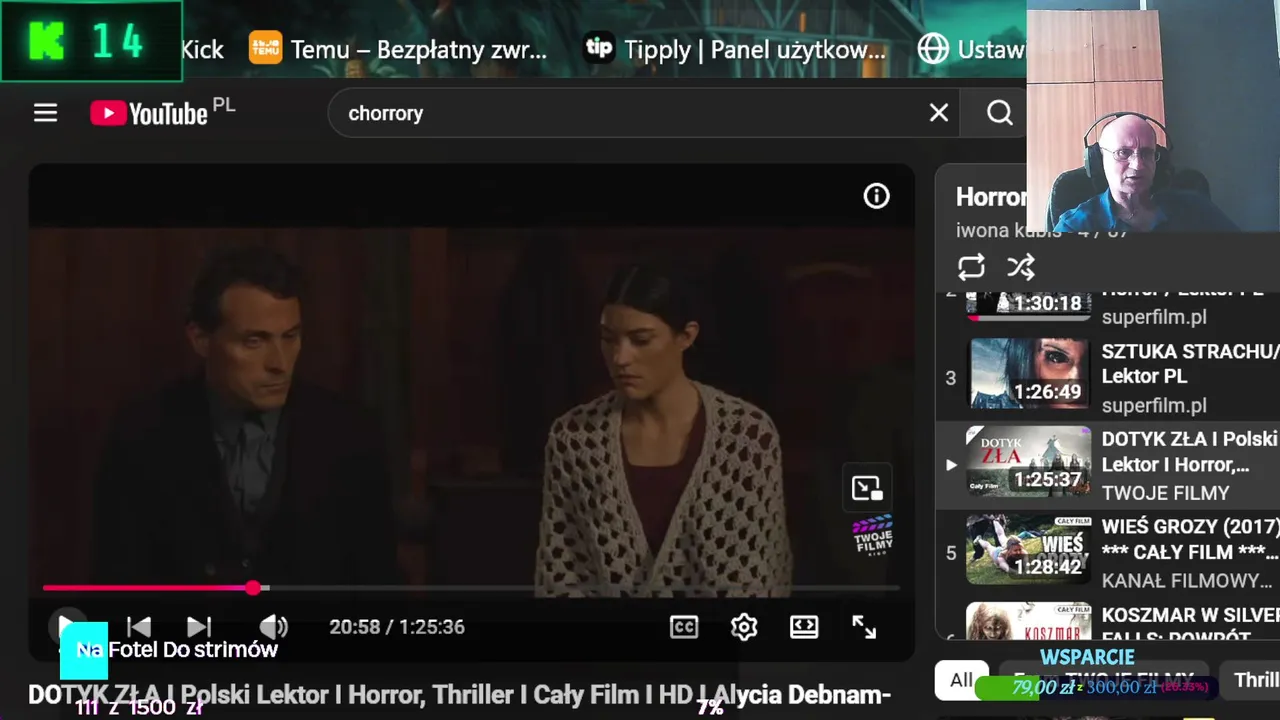Click the DOTYK ZŁA playlist thumbnail

[1028, 463]
